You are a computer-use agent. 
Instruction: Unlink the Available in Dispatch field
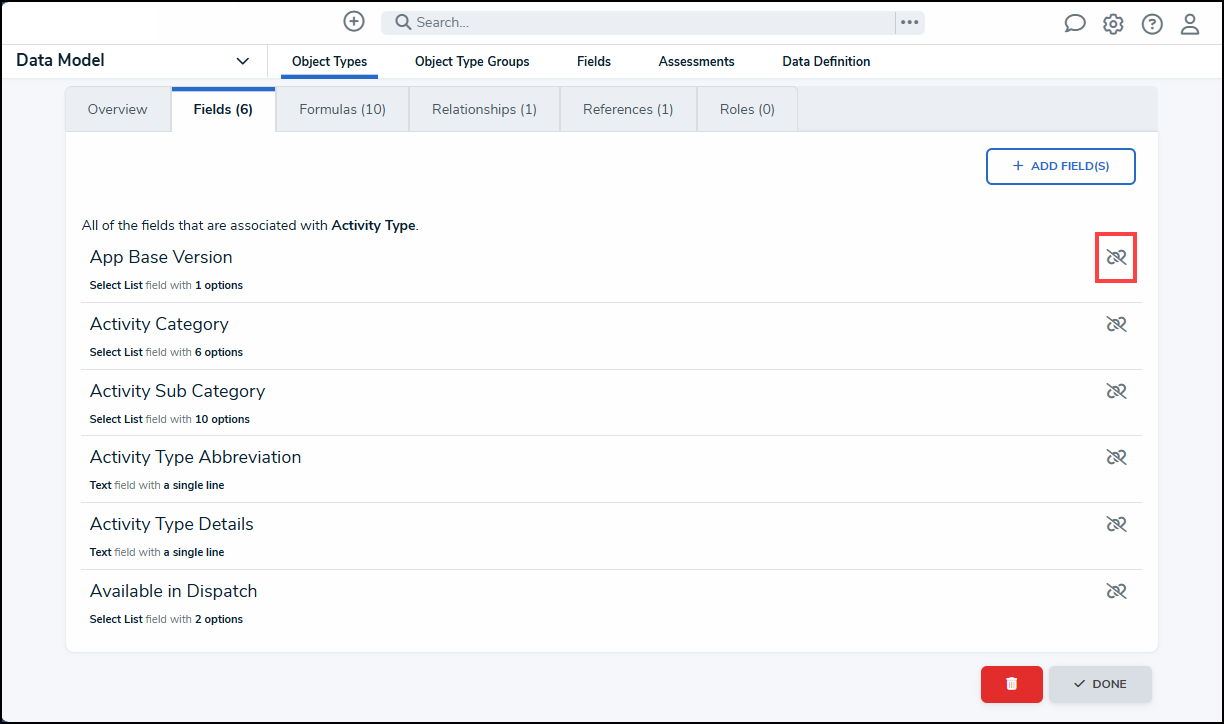point(1116,591)
